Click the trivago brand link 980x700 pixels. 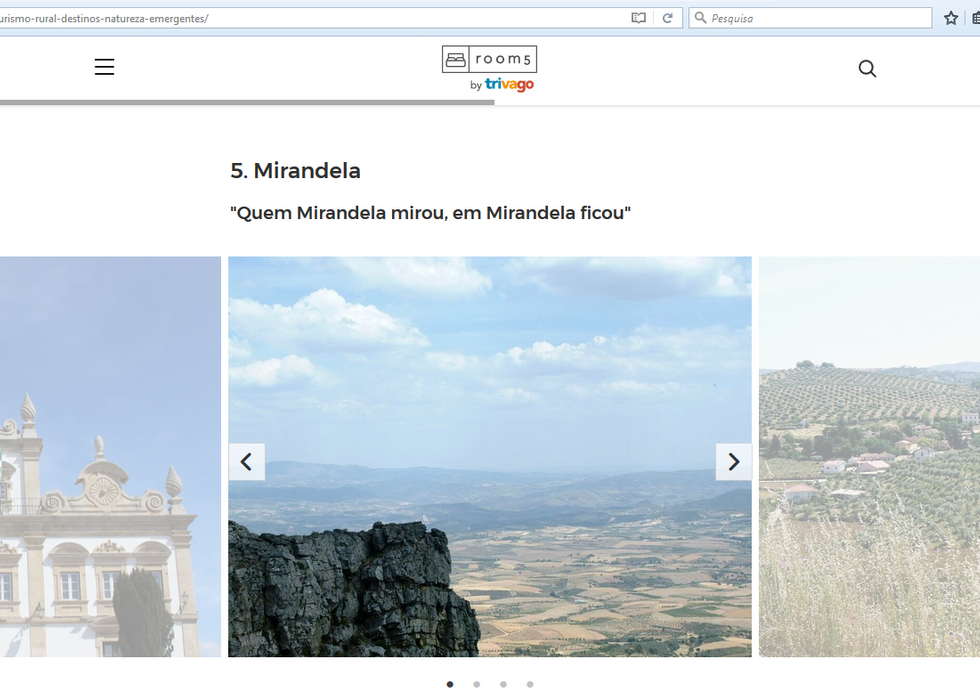pyautogui.click(x=509, y=84)
